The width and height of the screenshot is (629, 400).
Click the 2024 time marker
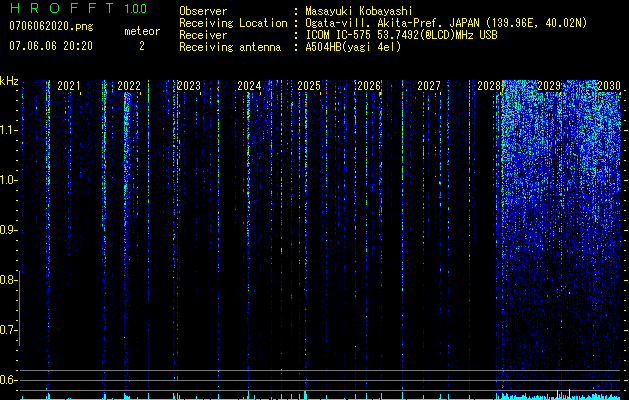[x=249, y=86]
